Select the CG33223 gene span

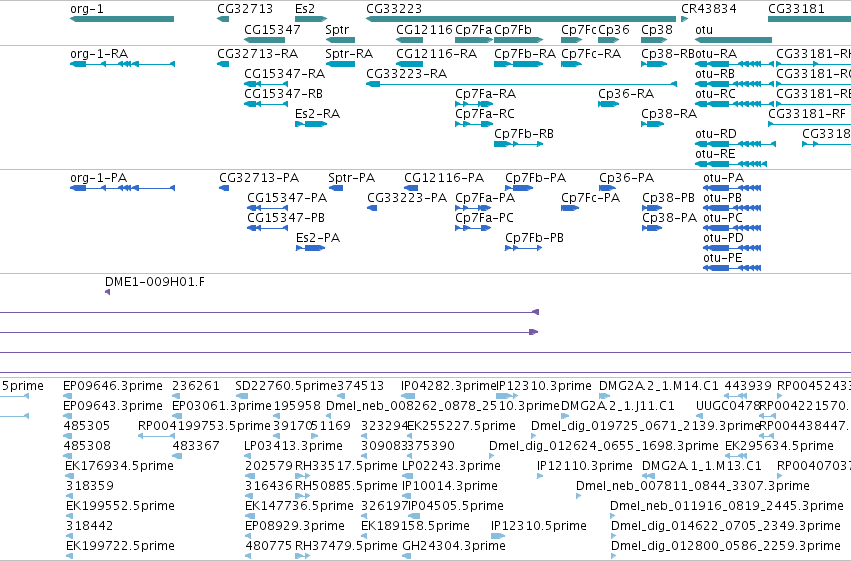point(521,19)
